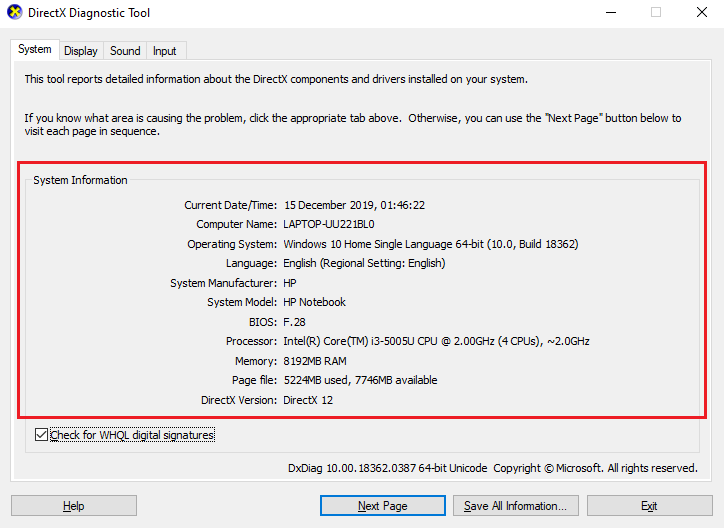The image size is (724, 528).
Task: Minimize the DirectX Diagnostic Tool window
Action: (x=611, y=12)
